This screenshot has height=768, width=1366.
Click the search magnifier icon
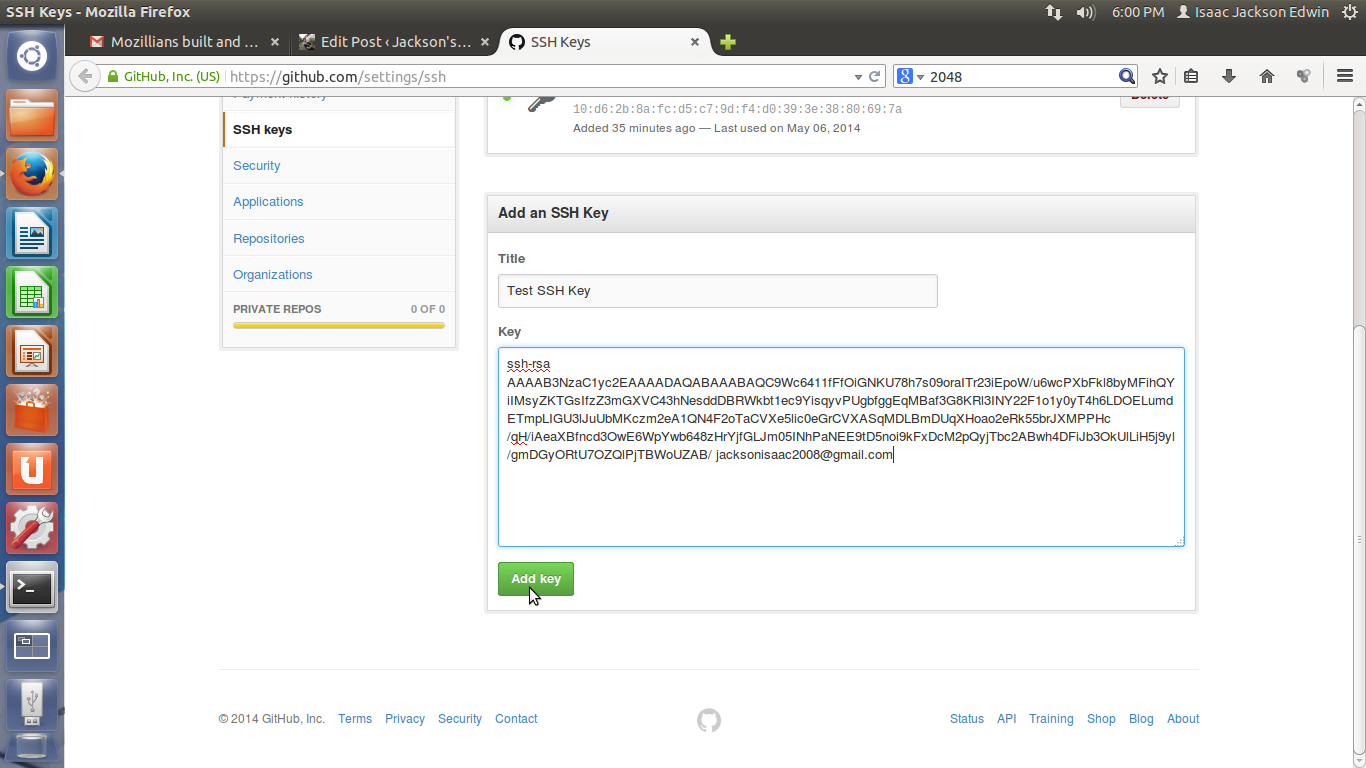1126,76
